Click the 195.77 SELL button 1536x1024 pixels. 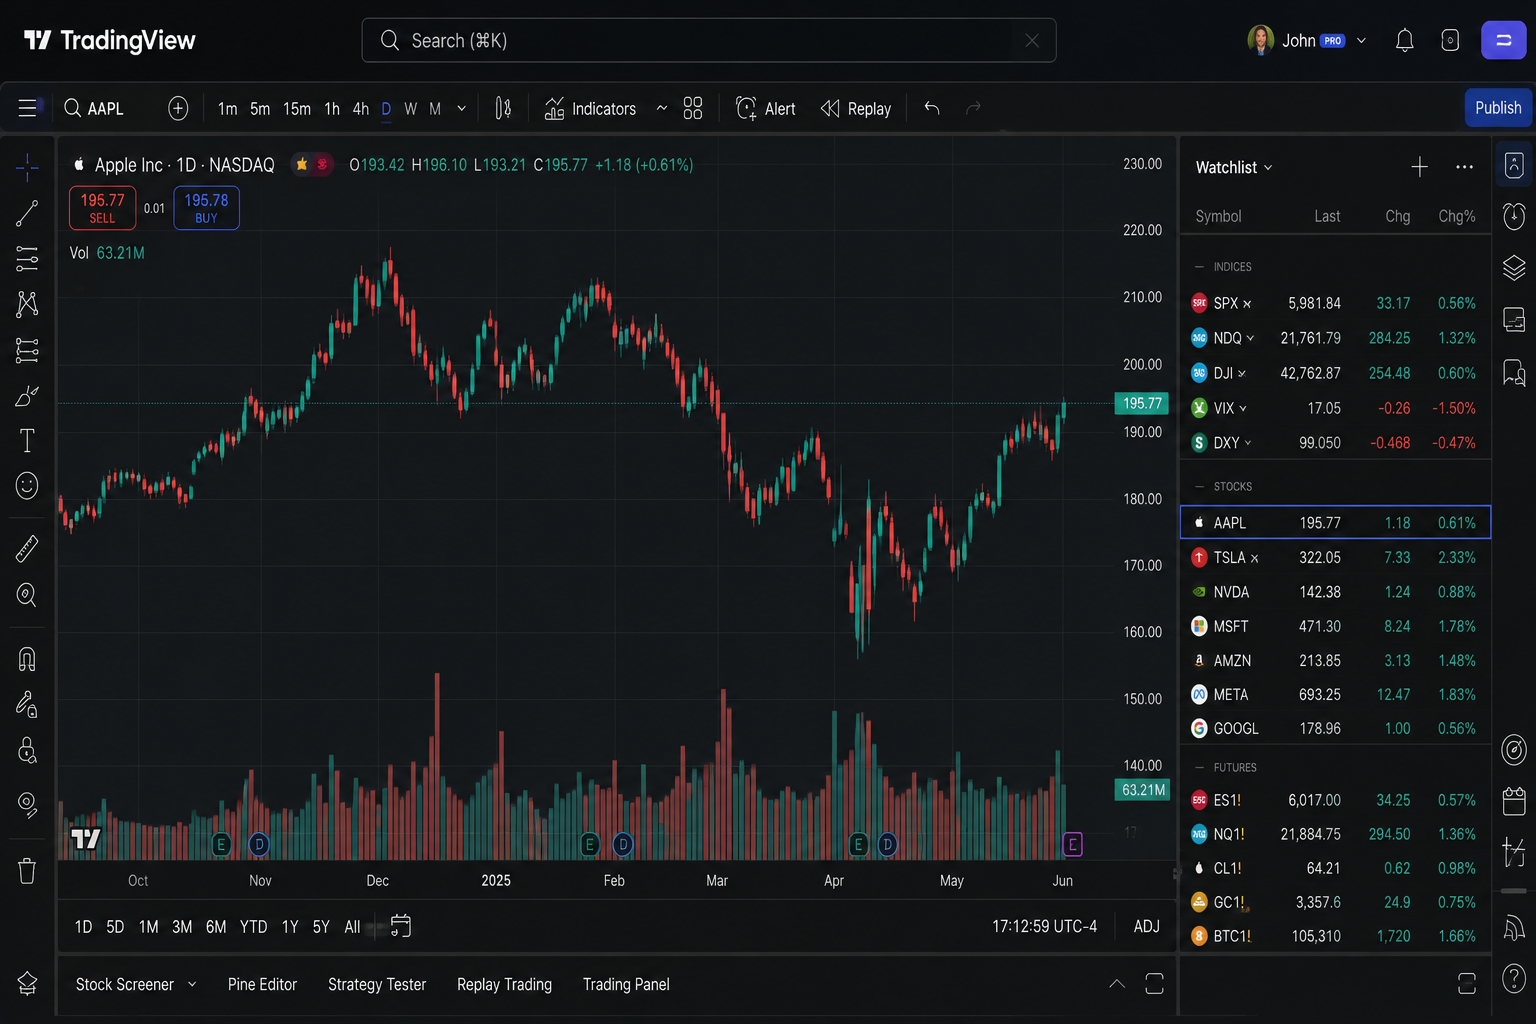pos(102,208)
